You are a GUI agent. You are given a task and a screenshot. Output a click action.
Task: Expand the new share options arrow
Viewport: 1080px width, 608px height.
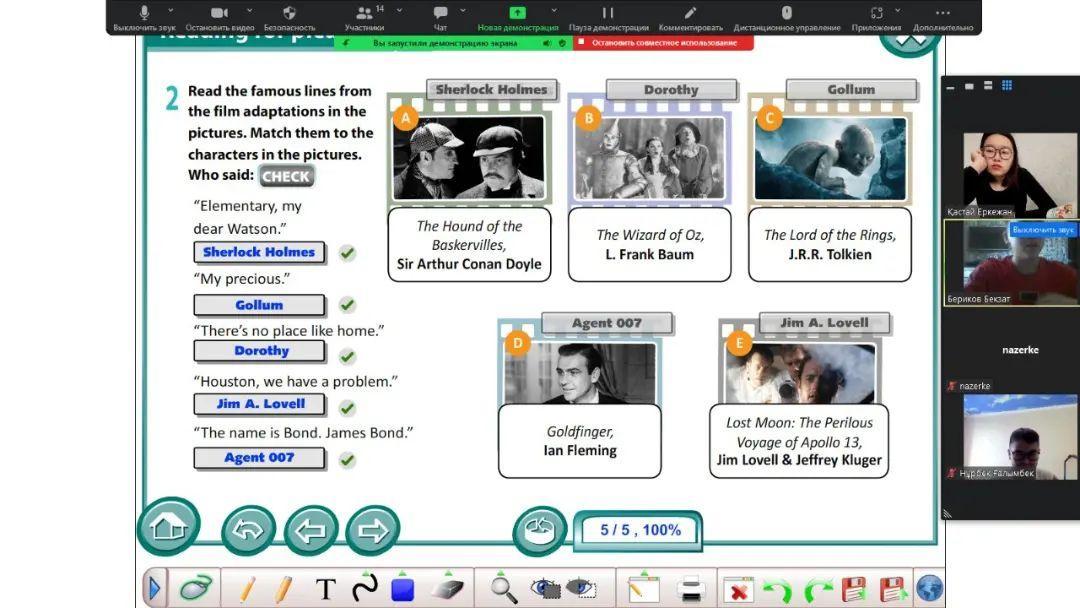pyautogui.click(x=554, y=10)
